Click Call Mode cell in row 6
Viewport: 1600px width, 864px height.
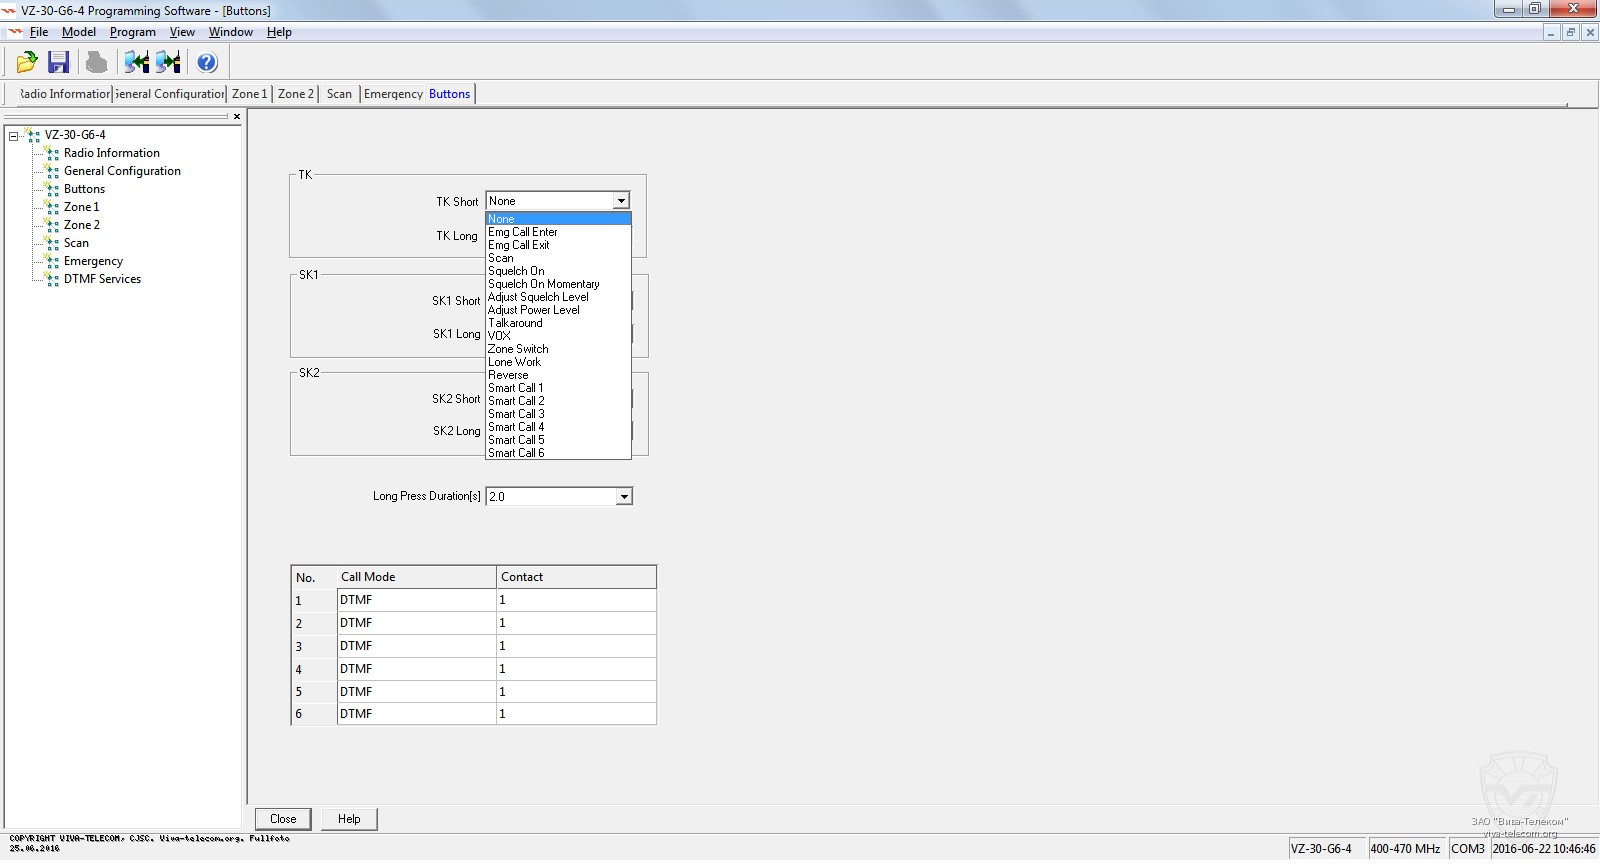pyautogui.click(x=417, y=714)
